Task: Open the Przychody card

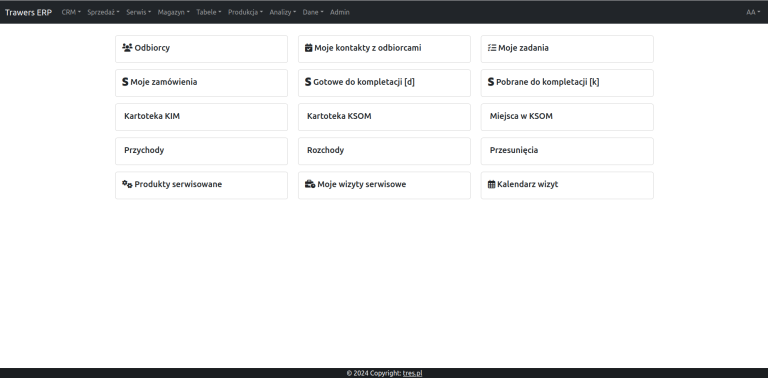Action: (x=201, y=151)
